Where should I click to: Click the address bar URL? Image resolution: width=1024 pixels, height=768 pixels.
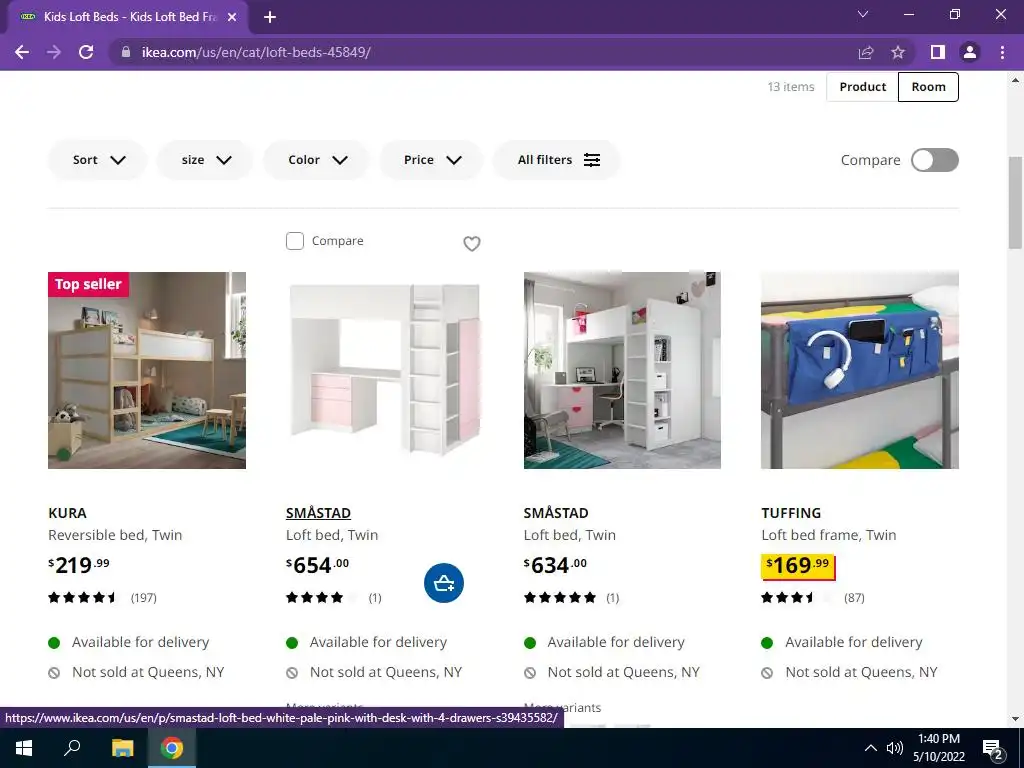[x=256, y=52]
